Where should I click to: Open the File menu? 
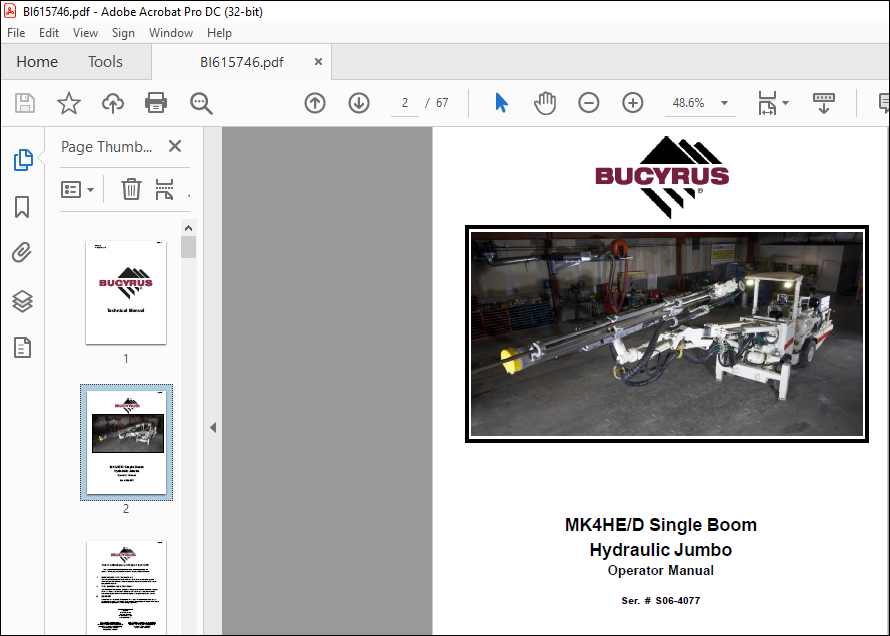pyautogui.click(x=16, y=33)
